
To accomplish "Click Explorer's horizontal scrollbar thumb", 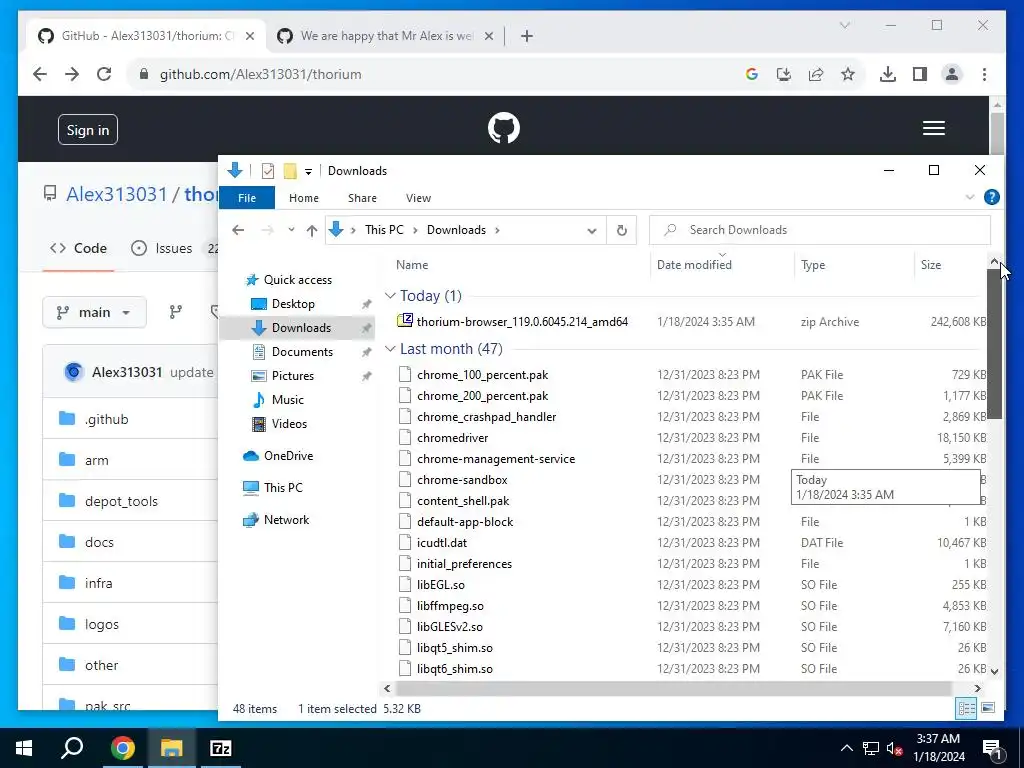I will 673,688.
